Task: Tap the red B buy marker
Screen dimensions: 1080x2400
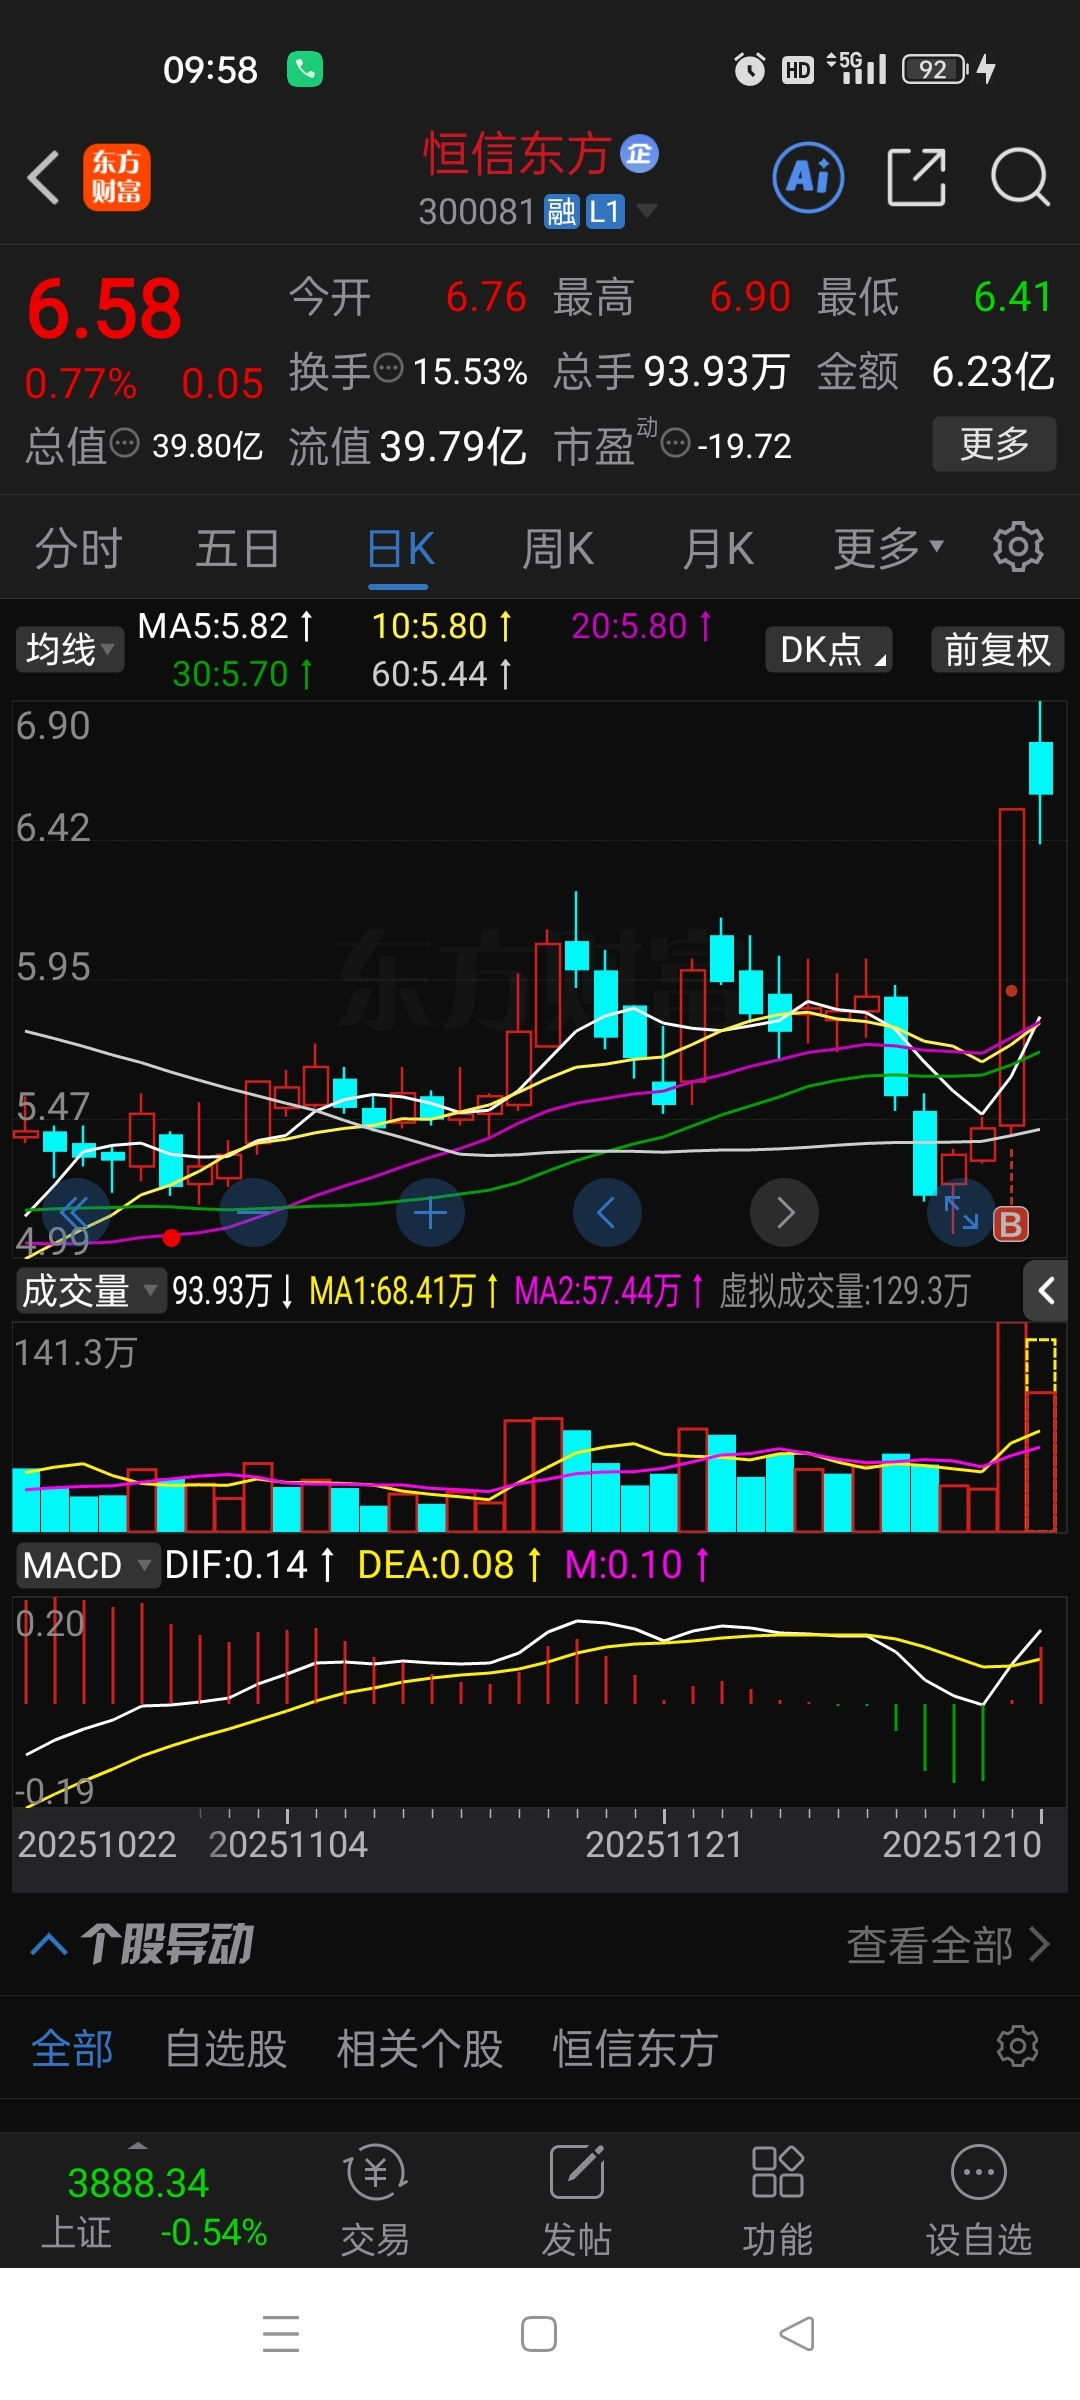Action: pos(1011,1224)
